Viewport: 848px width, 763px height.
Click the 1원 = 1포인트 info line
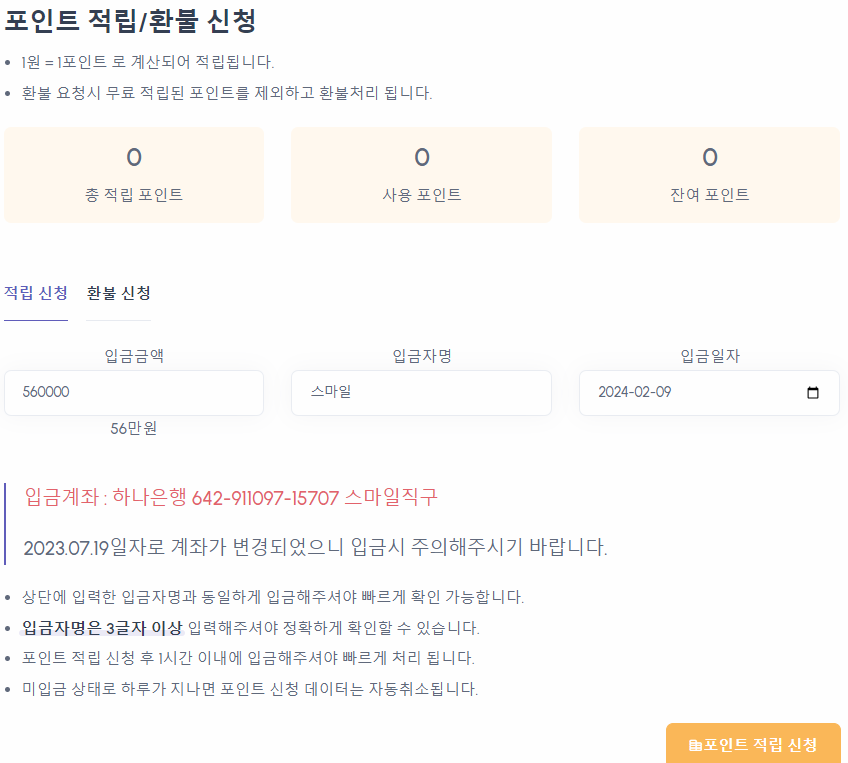pos(147,62)
